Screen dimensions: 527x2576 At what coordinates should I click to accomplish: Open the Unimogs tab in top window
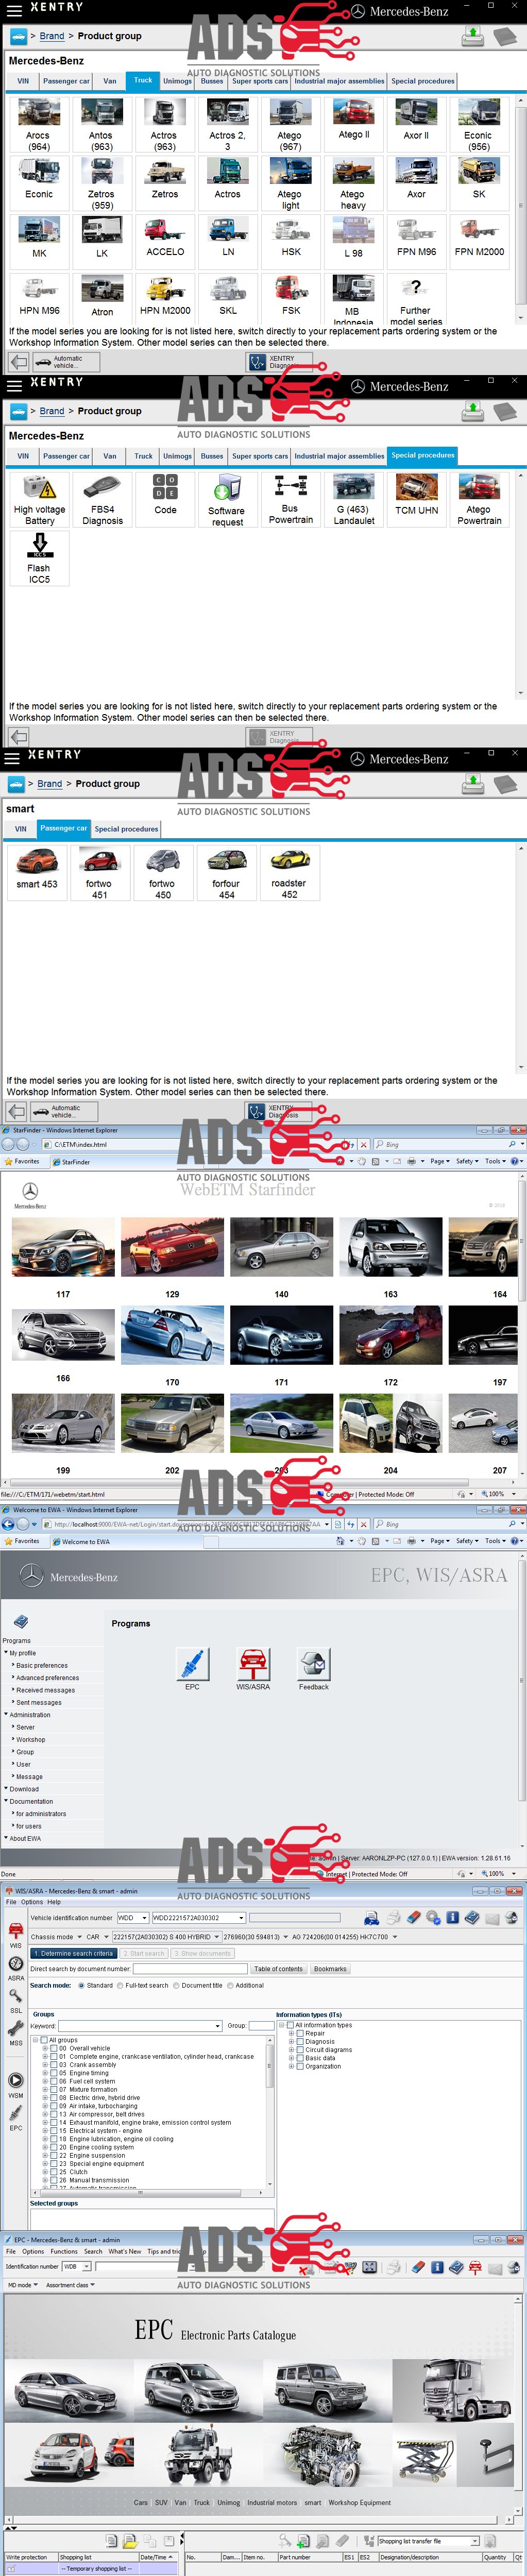click(177, 81)
